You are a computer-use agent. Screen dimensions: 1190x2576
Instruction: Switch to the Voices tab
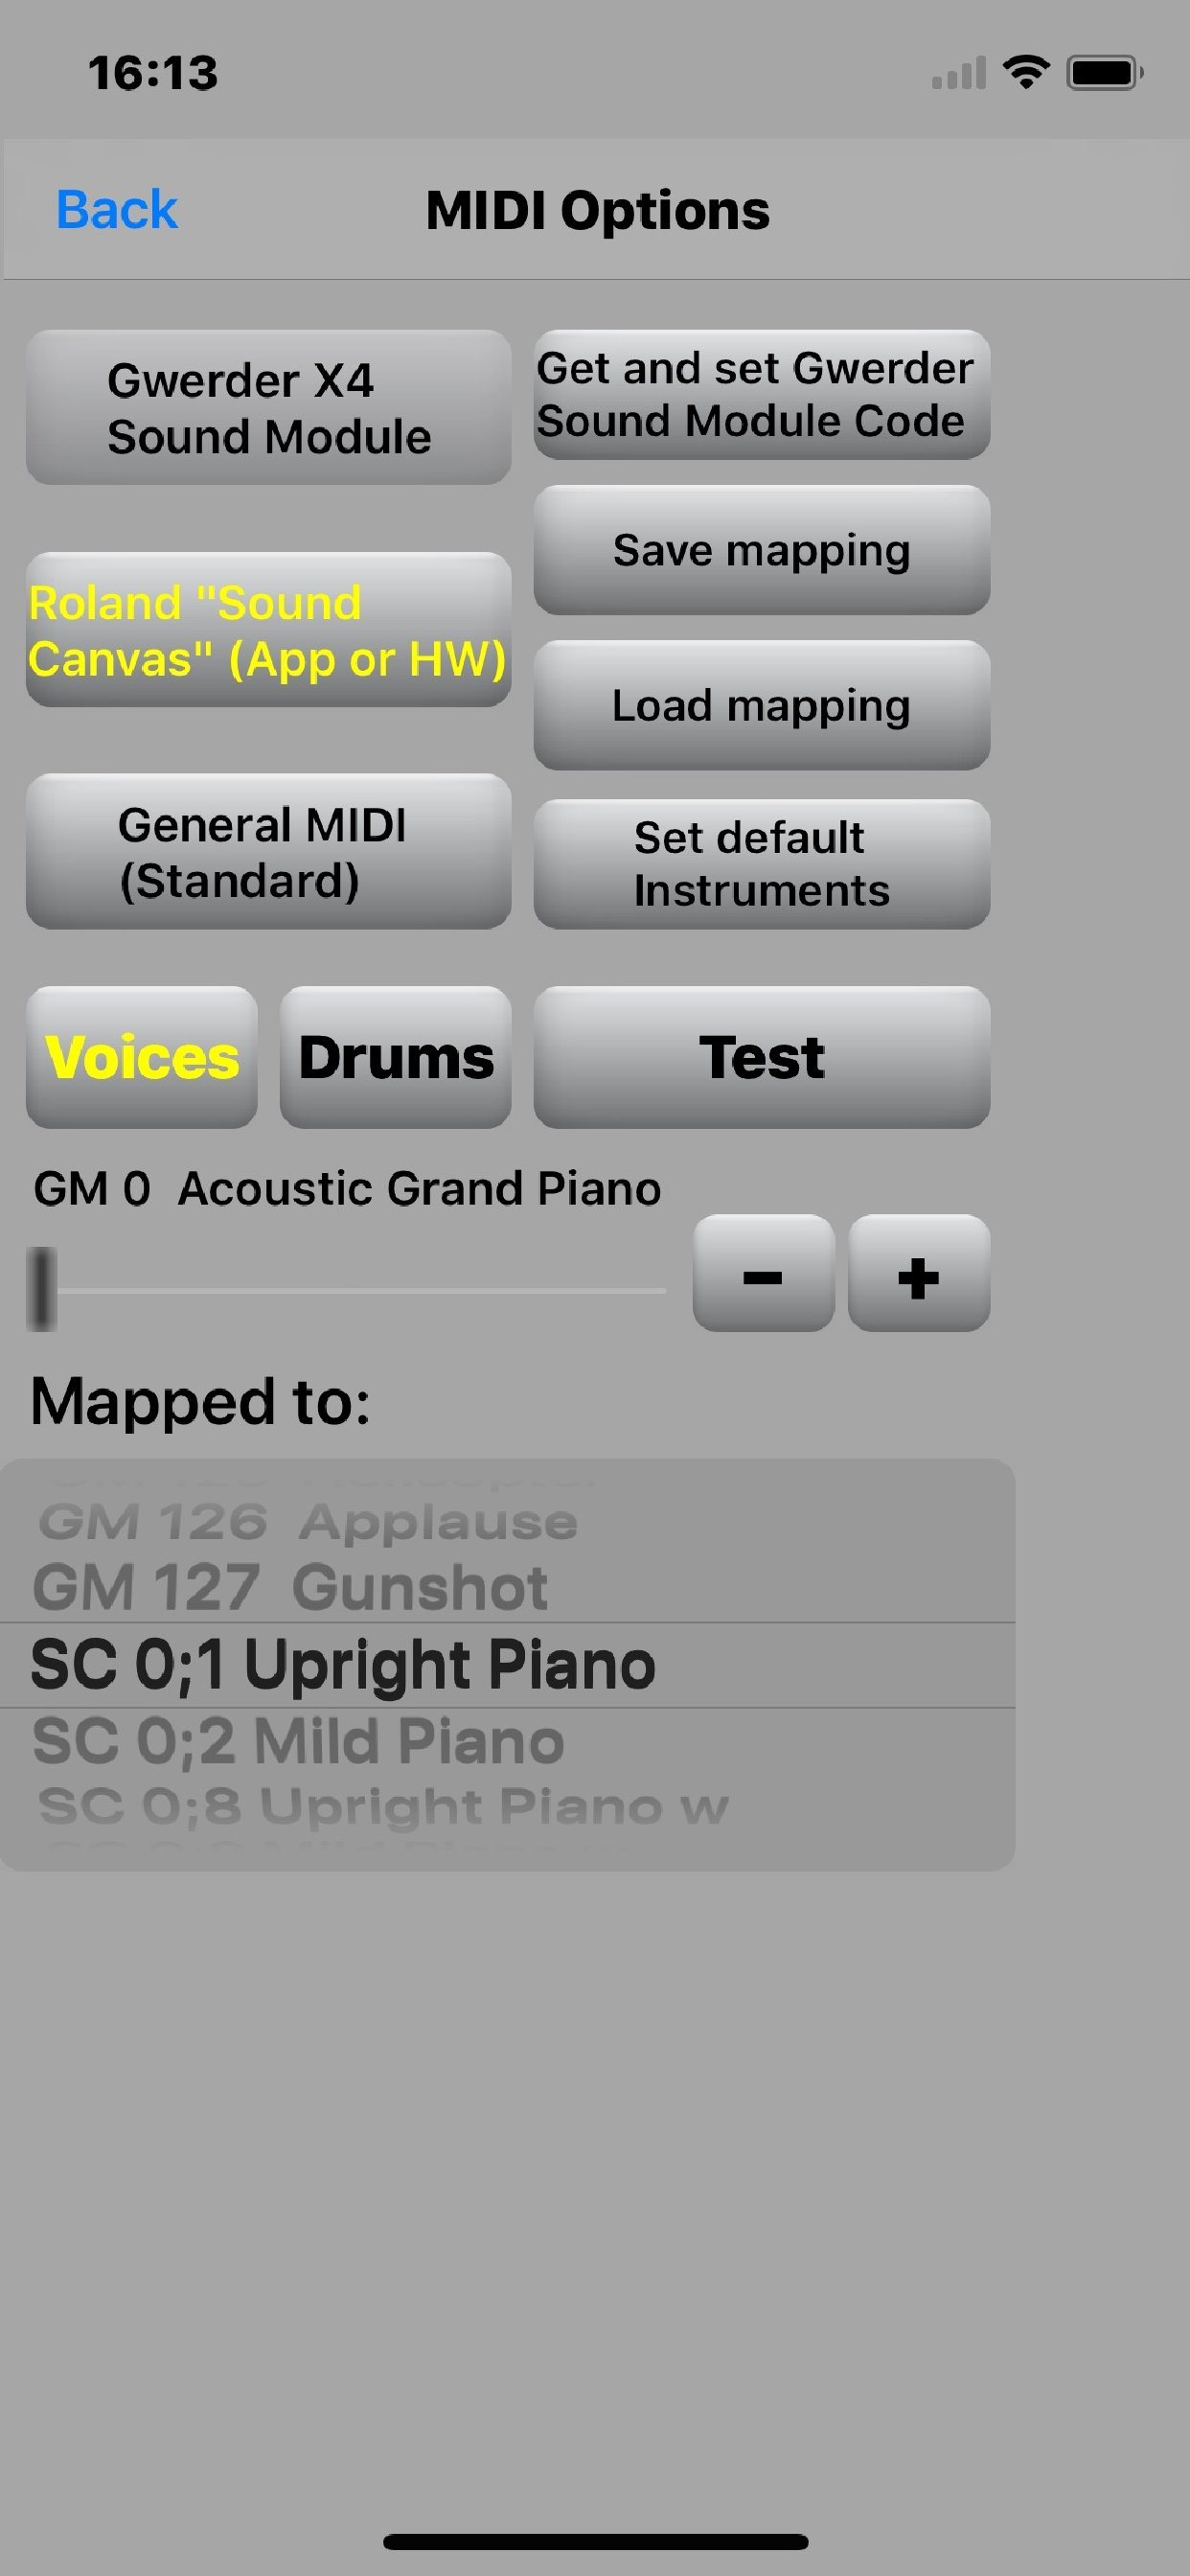click(142, 1057)
